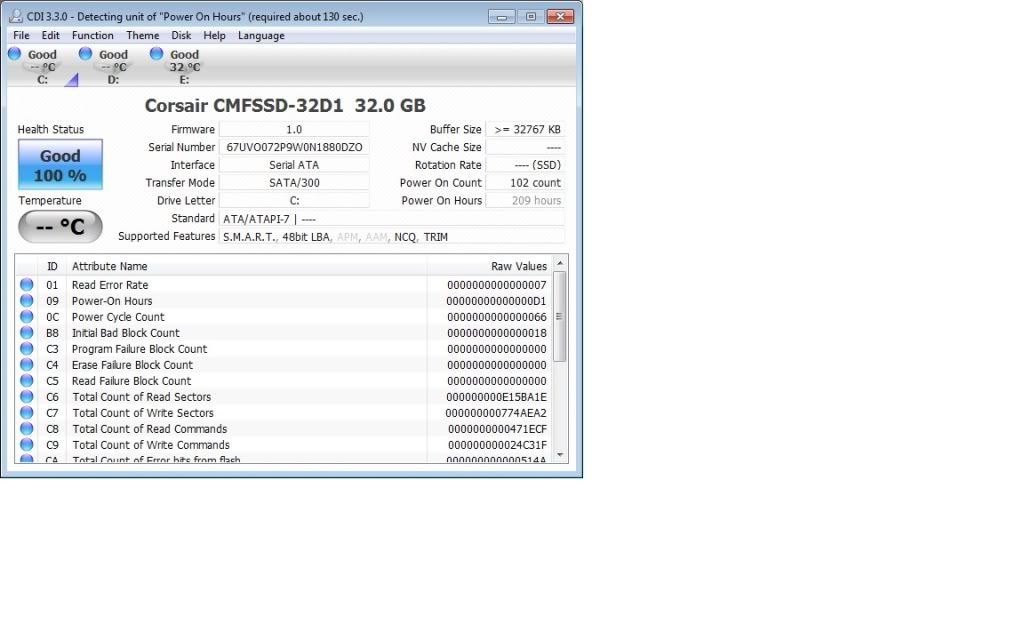This screenshot has width=1024, height=640.
Task: Click the Drive Letter field showing C:
Action: pos(294,200)
